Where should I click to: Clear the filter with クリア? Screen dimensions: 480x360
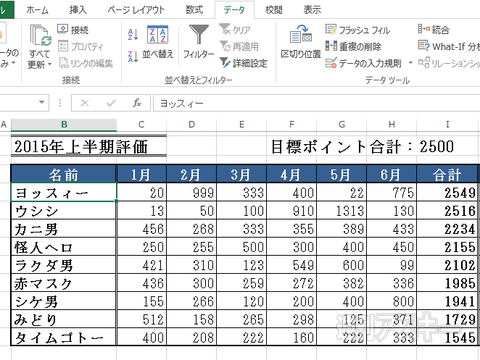(235, 30)
